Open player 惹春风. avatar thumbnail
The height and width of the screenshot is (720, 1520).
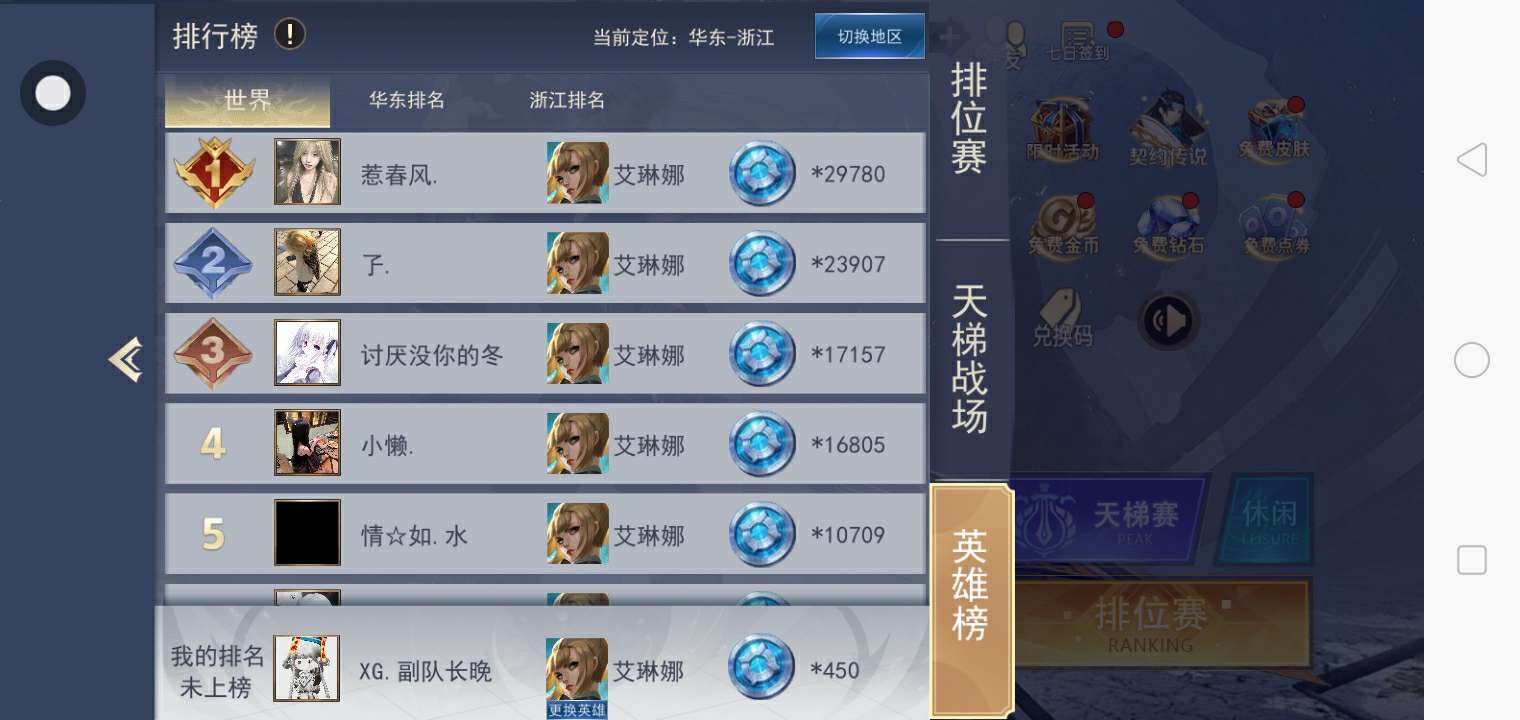point(307,172)
